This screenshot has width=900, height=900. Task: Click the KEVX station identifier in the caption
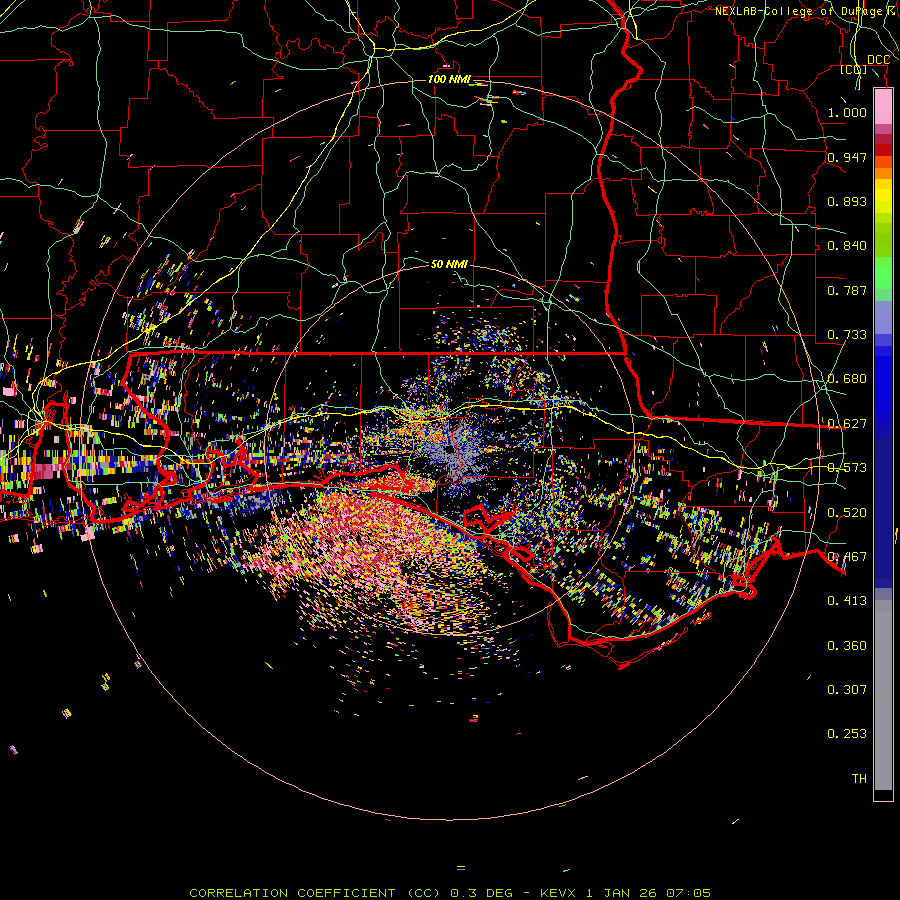(560, 893)
